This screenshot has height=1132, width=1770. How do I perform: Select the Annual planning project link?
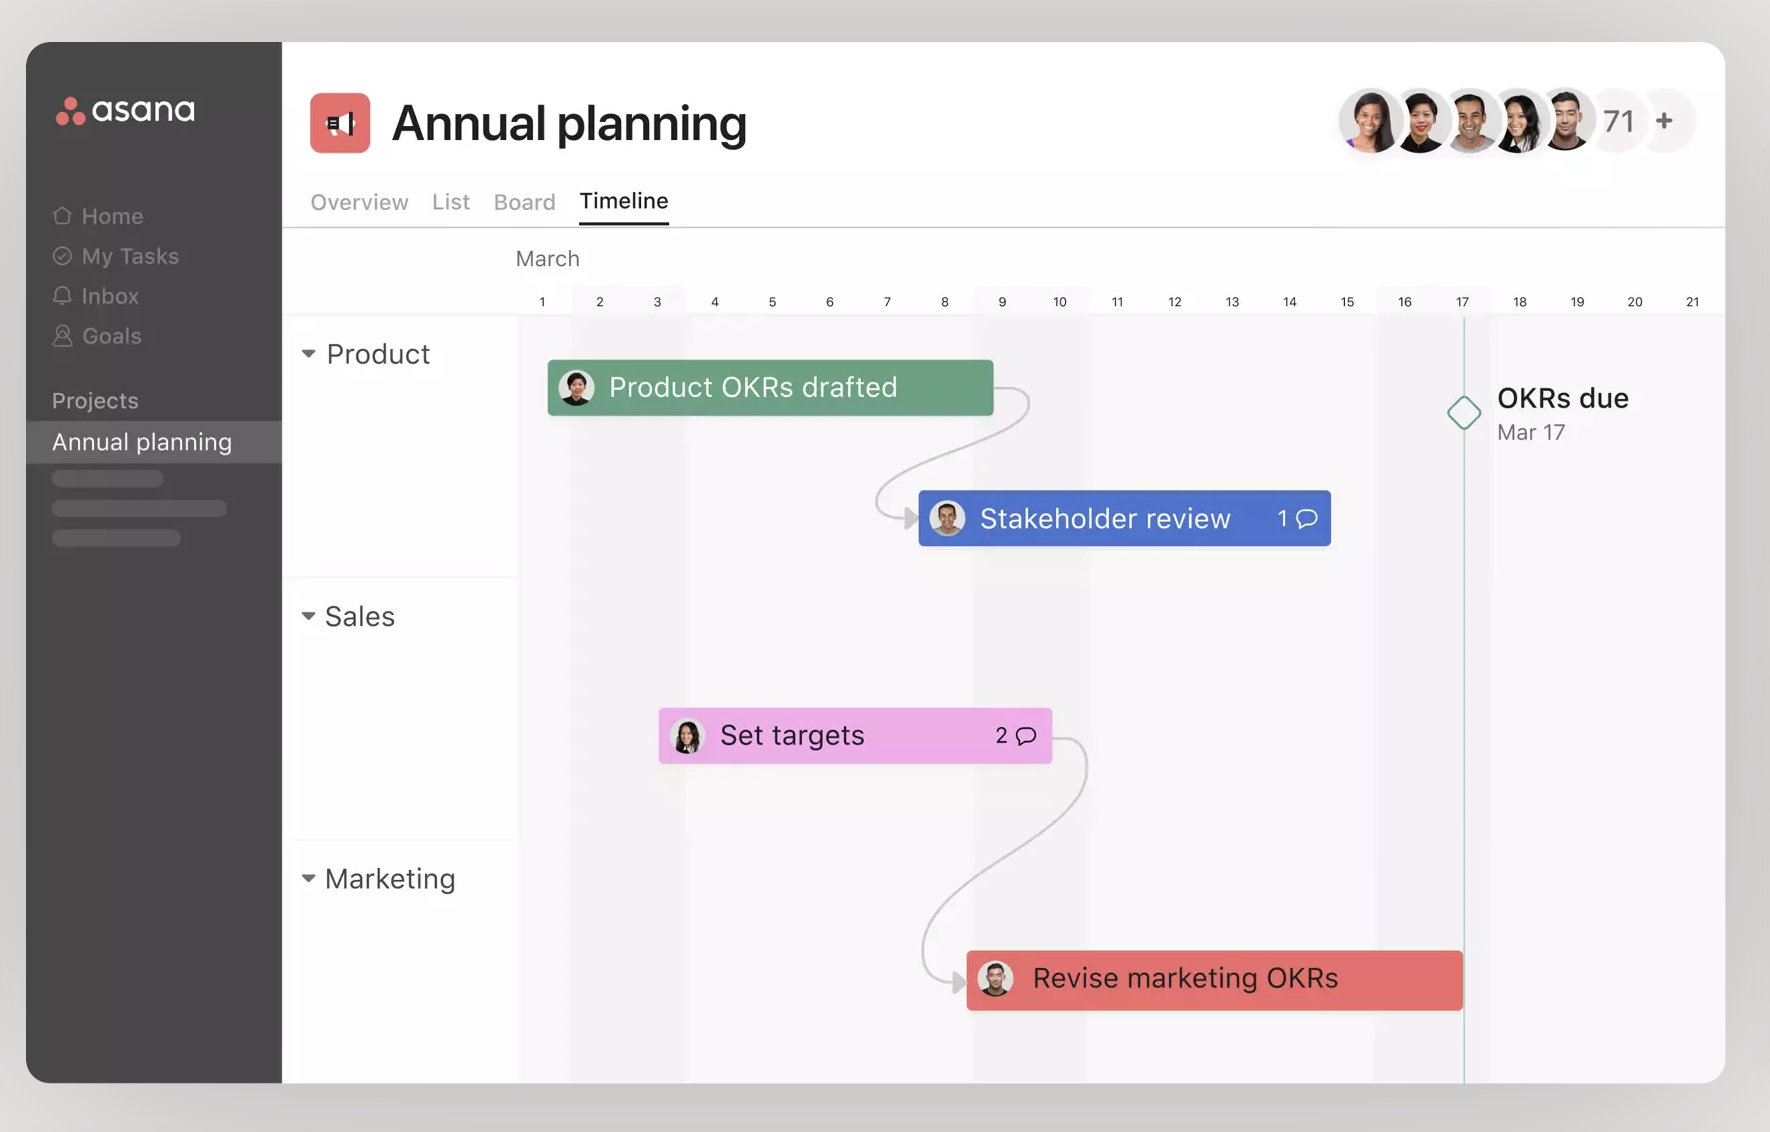click(x=142, y=441)
